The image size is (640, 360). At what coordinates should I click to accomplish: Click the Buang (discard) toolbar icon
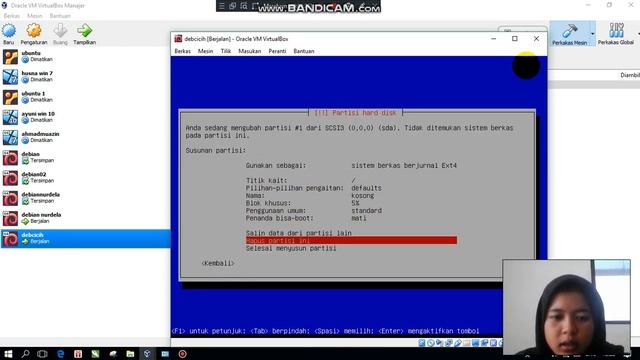(60, 34)
